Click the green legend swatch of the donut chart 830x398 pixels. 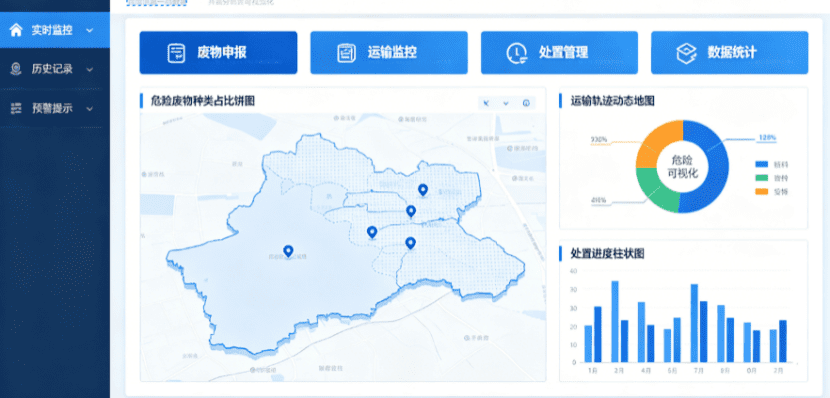pyautogui.click(x=761, y=178)
